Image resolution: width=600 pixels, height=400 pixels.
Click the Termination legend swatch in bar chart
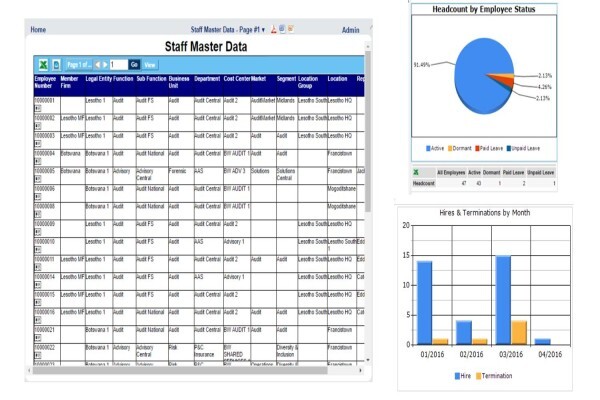478,376
